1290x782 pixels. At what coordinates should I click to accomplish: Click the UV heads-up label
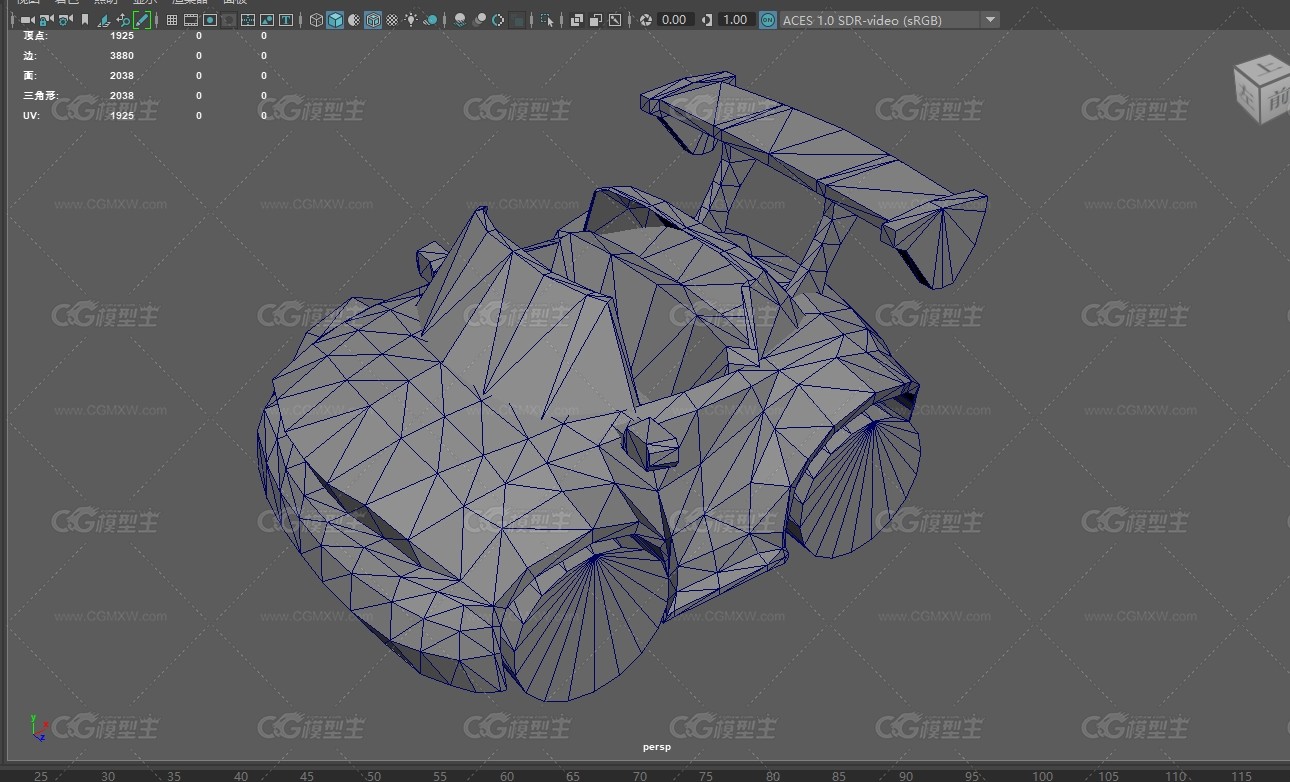tap(30, 116)
